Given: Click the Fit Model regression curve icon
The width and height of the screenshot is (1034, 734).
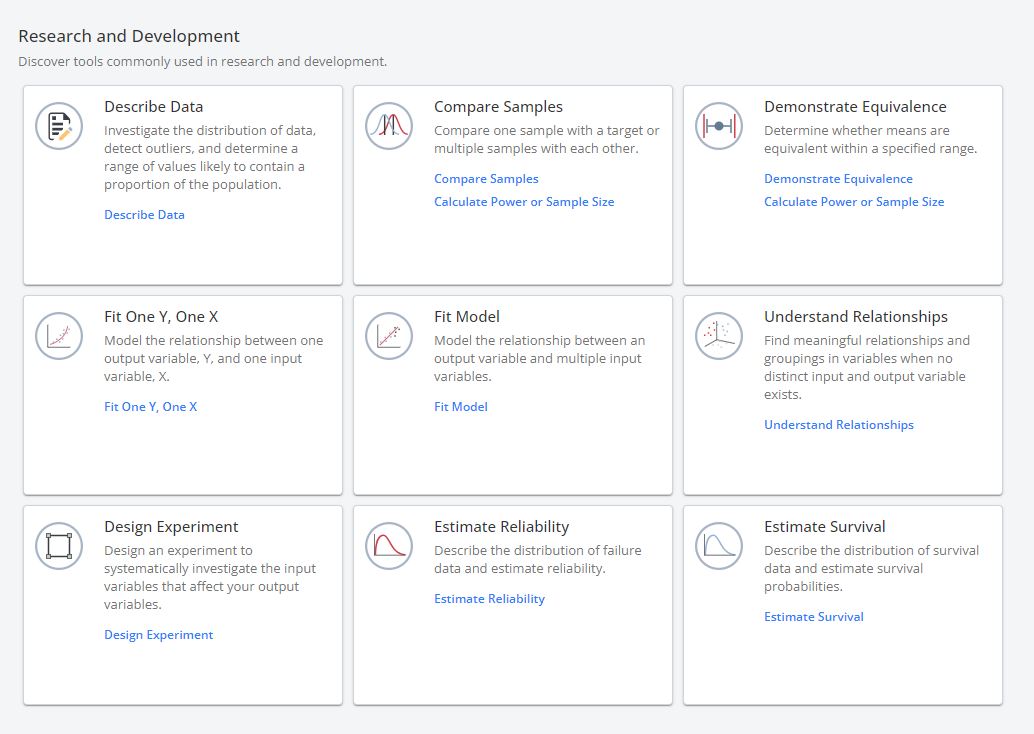Looking at the screenshot, I should point(389,336).
